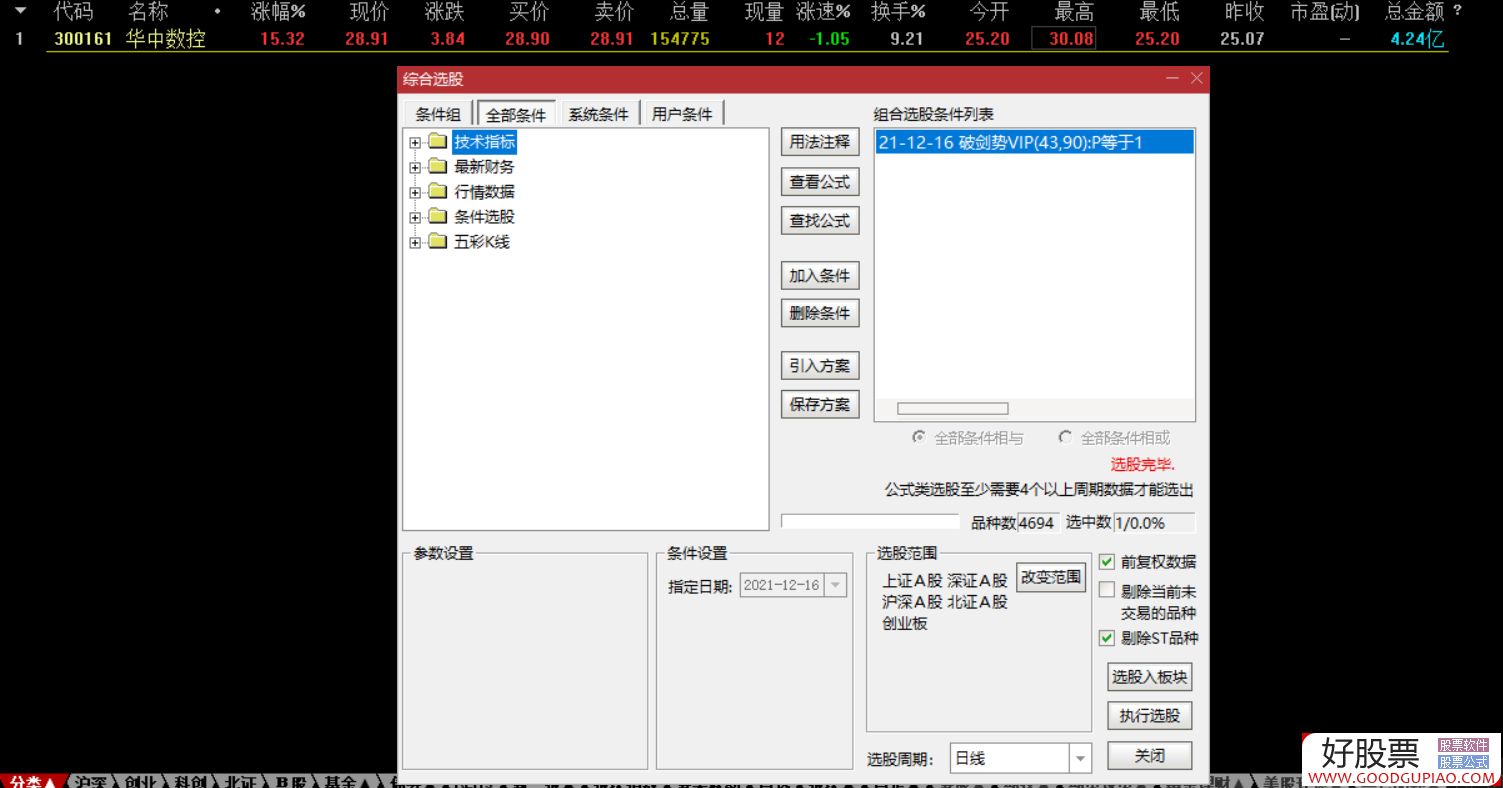Click the 行情数据 folder icon
Viewport: 1503px width, 788px height.
click(x=437, y=192)
